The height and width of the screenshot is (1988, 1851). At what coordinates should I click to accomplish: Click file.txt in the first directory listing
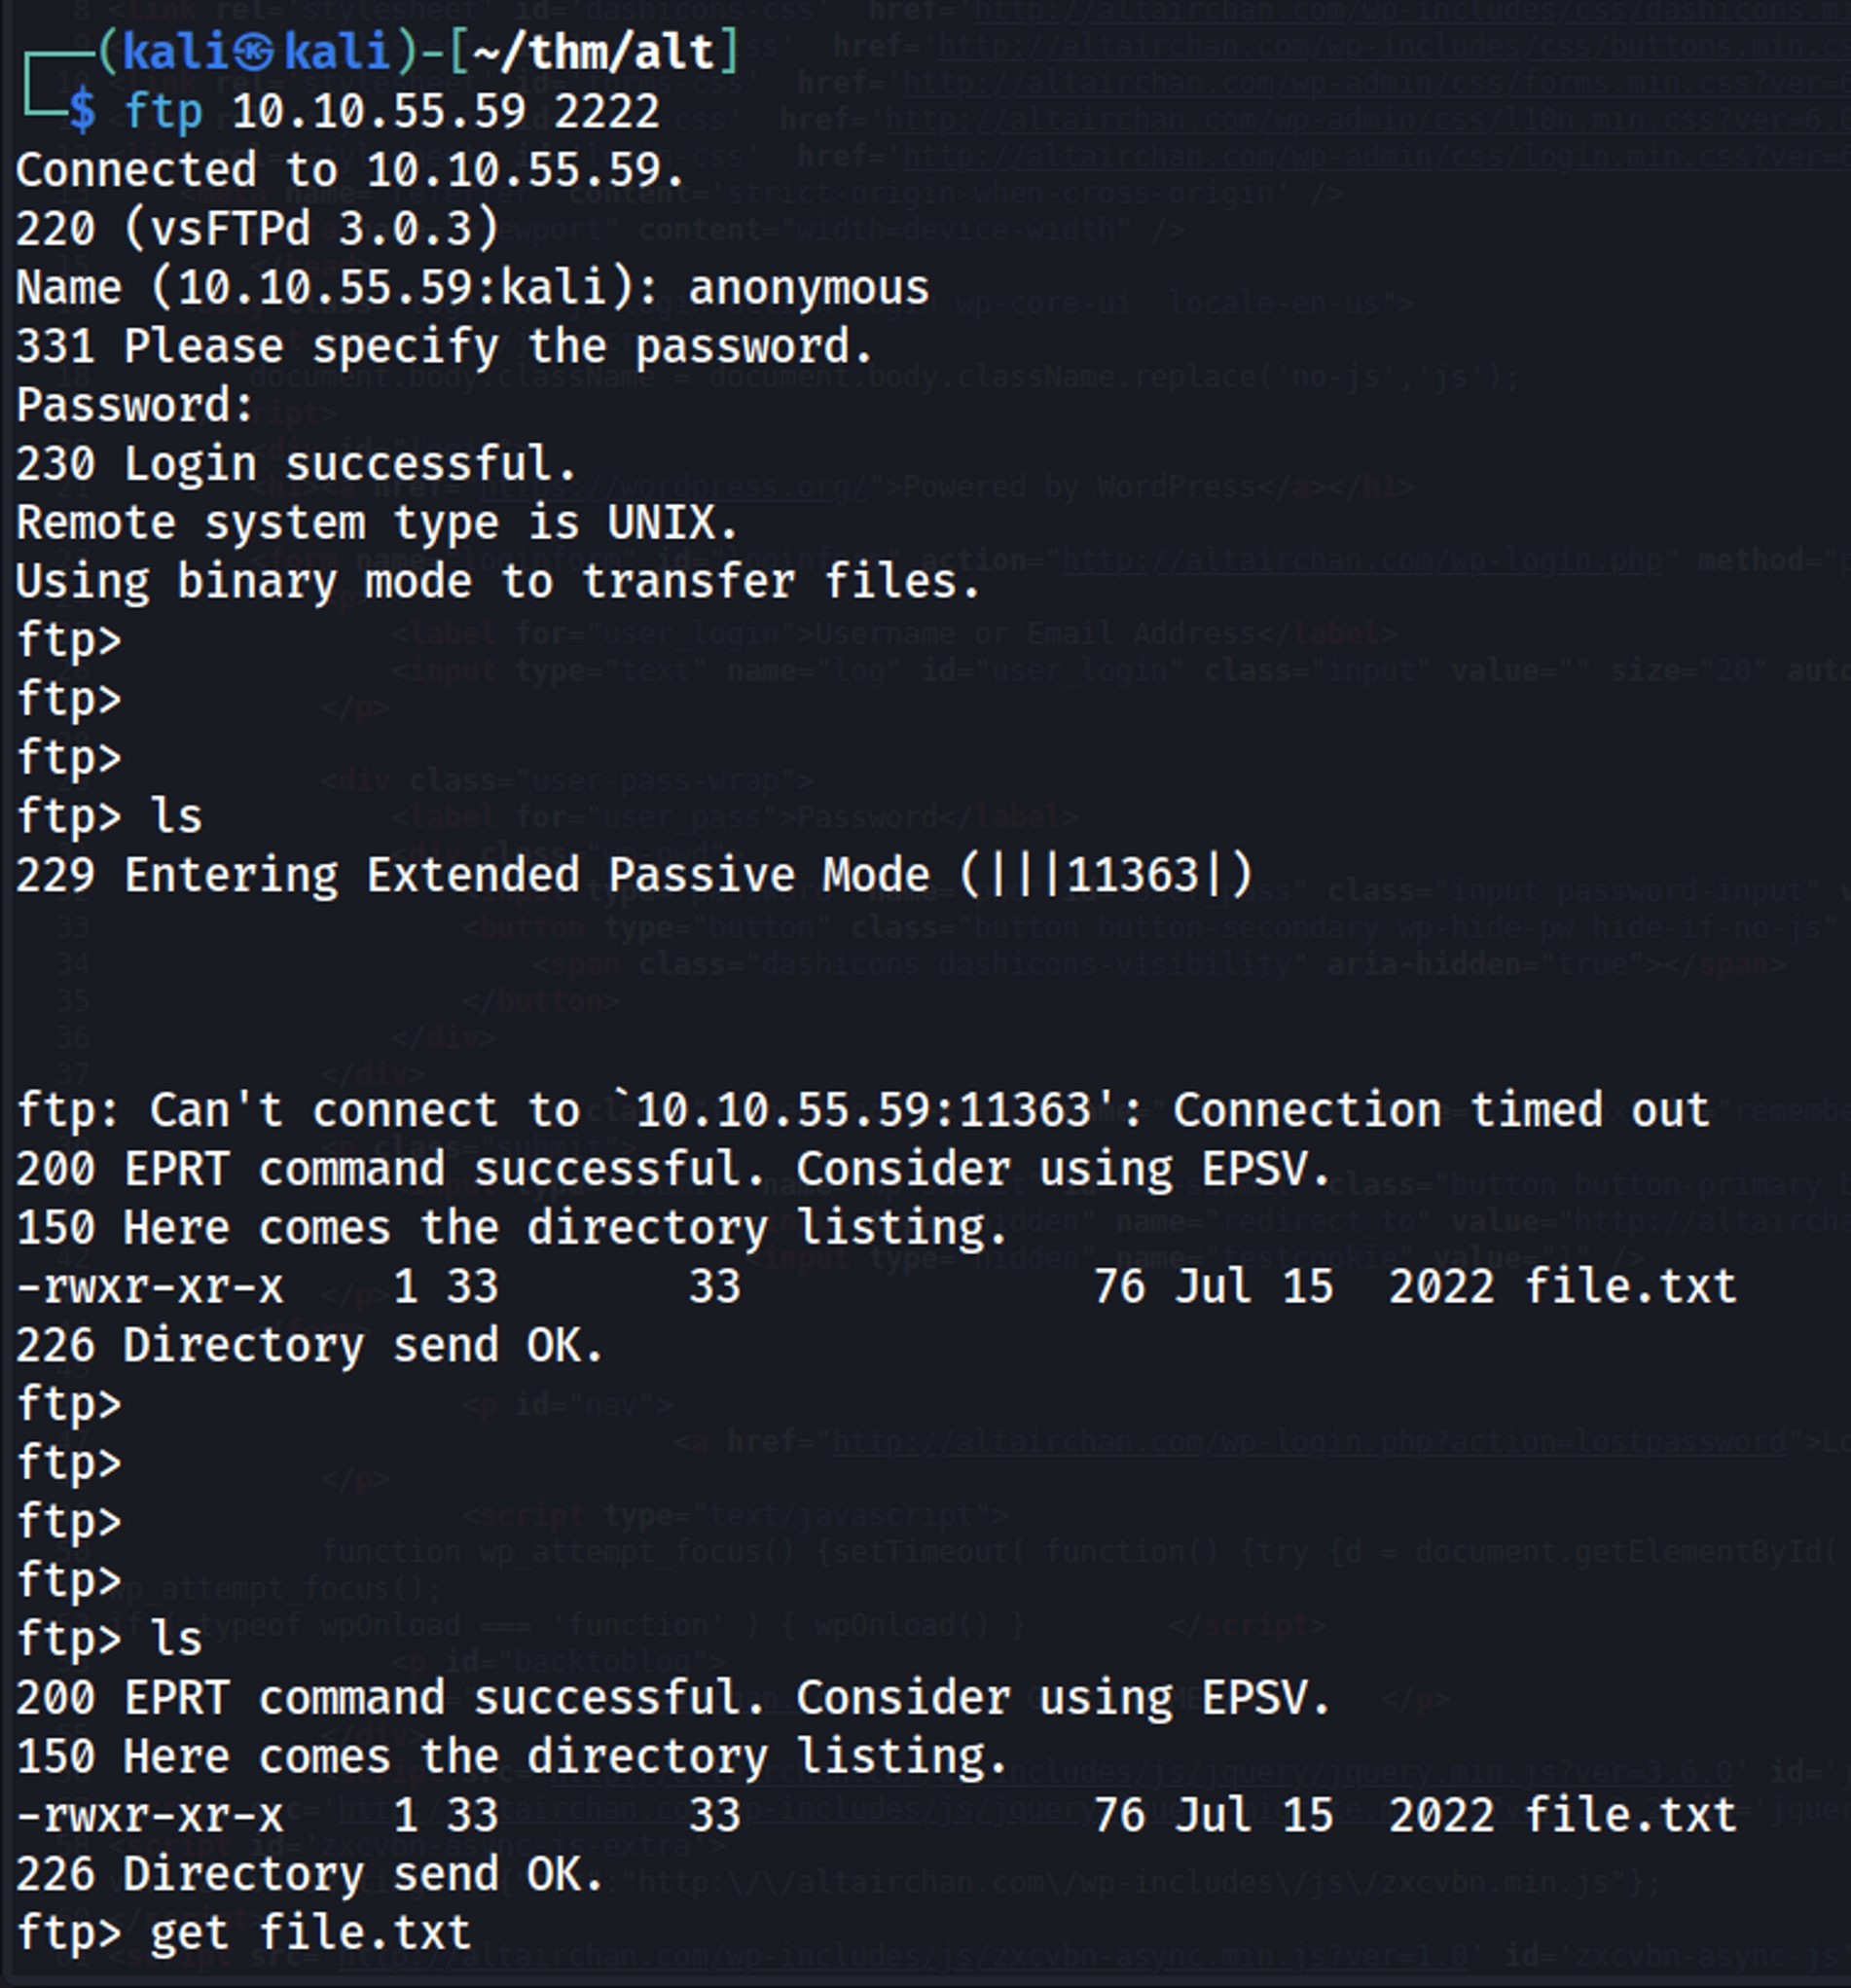pyautogui.click(x=1630, y=1287)
